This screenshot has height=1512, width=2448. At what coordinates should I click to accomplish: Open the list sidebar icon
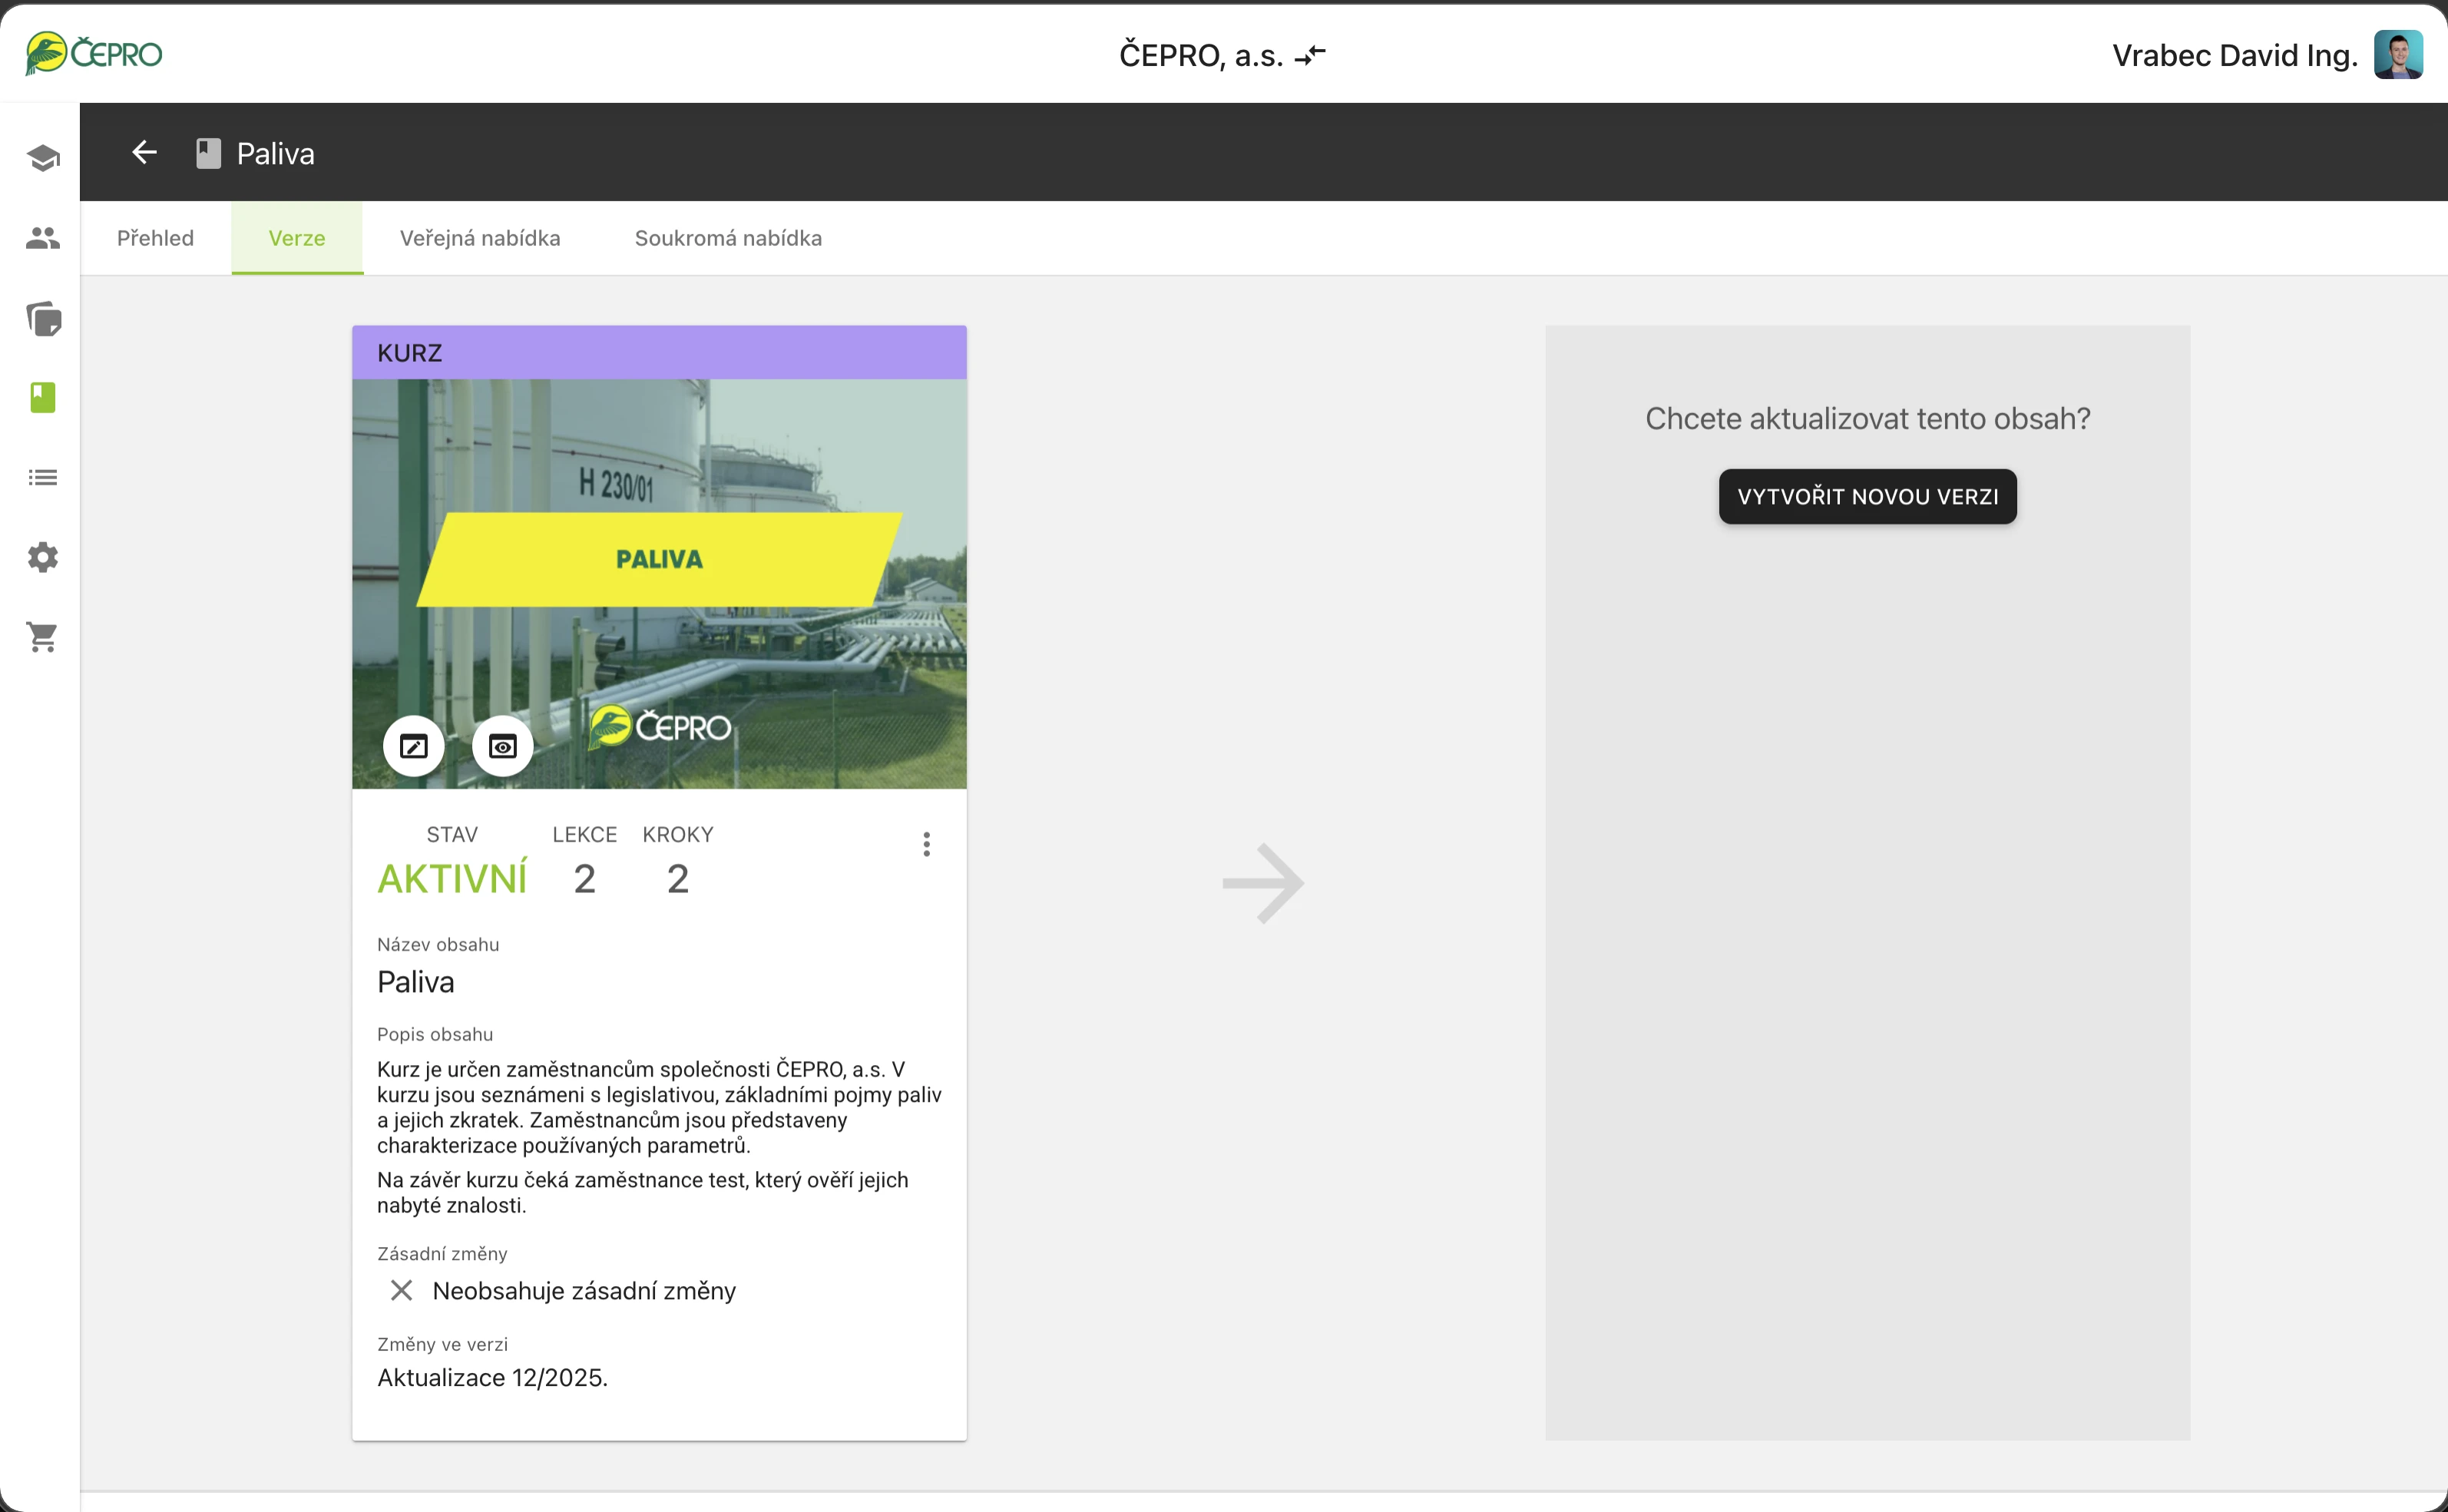click(42, 477)
